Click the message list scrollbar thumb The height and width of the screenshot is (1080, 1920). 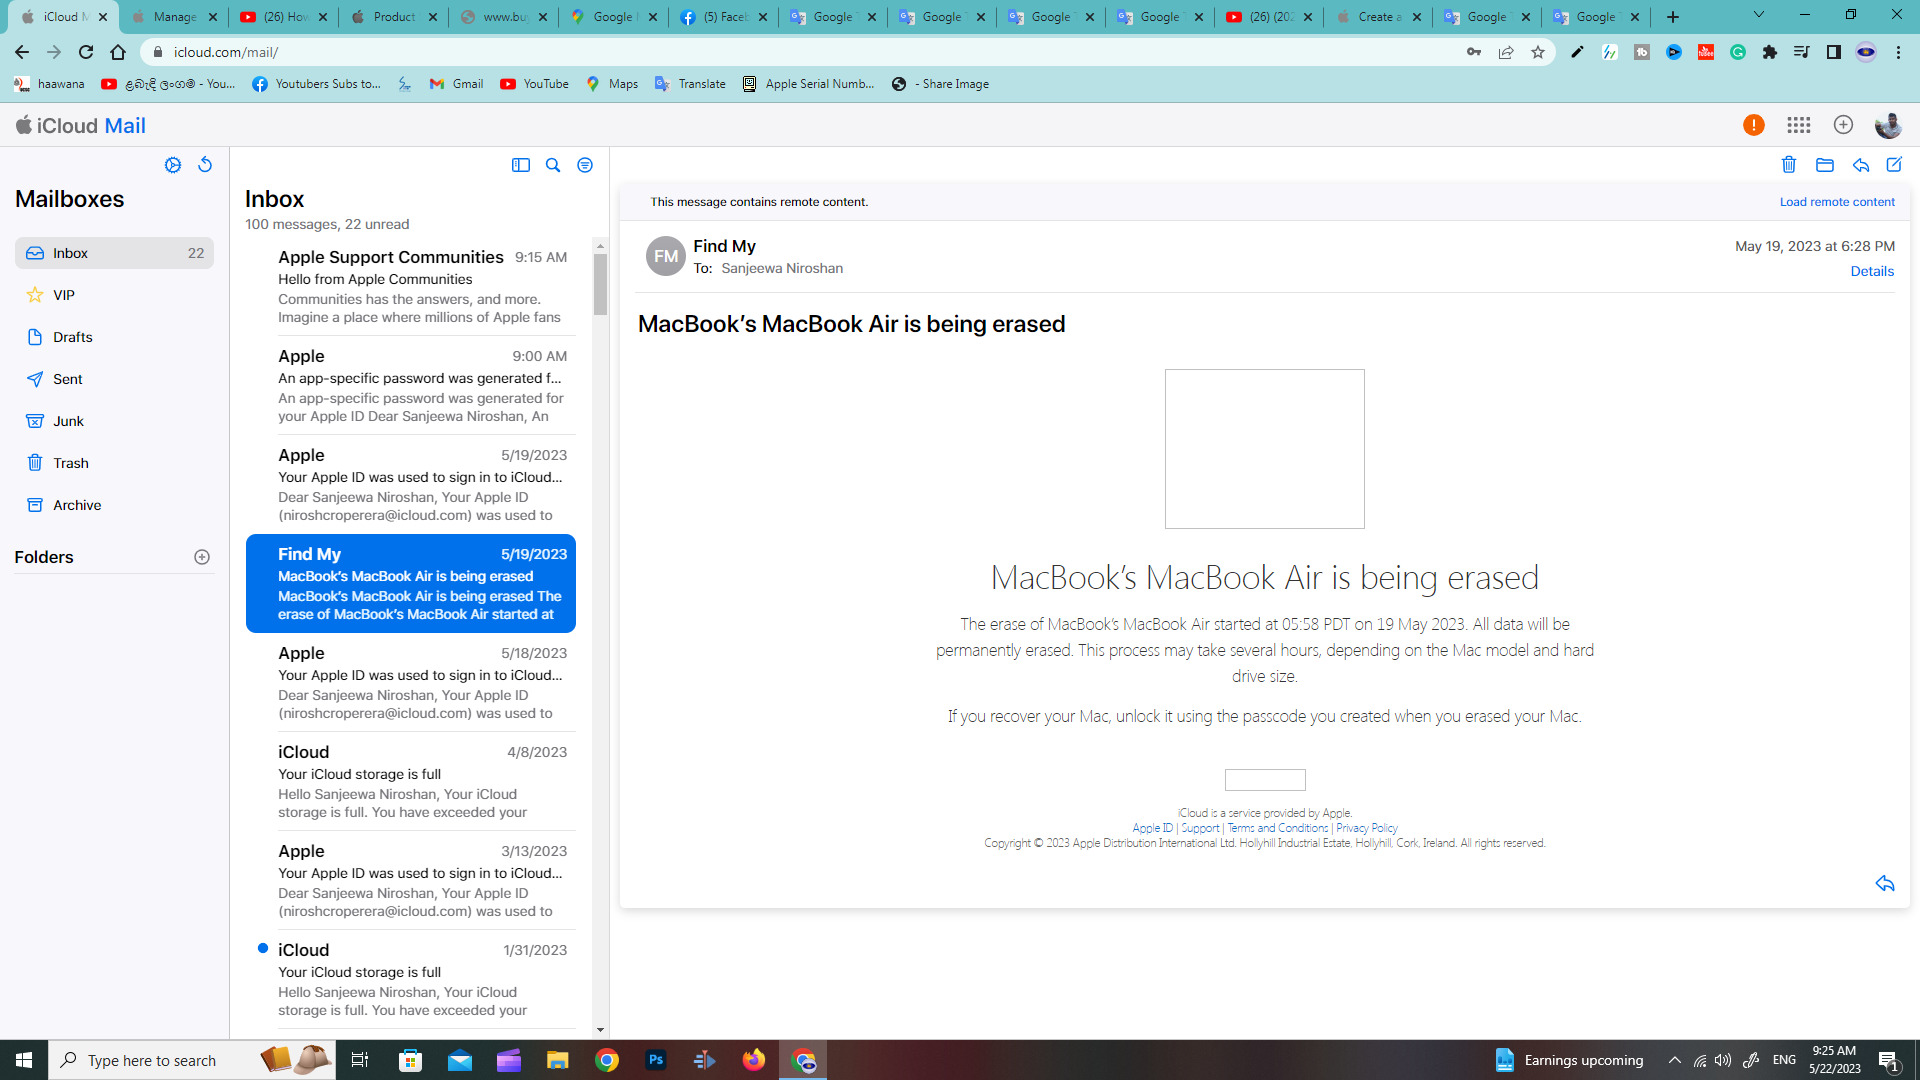click(x=600, y=284)
